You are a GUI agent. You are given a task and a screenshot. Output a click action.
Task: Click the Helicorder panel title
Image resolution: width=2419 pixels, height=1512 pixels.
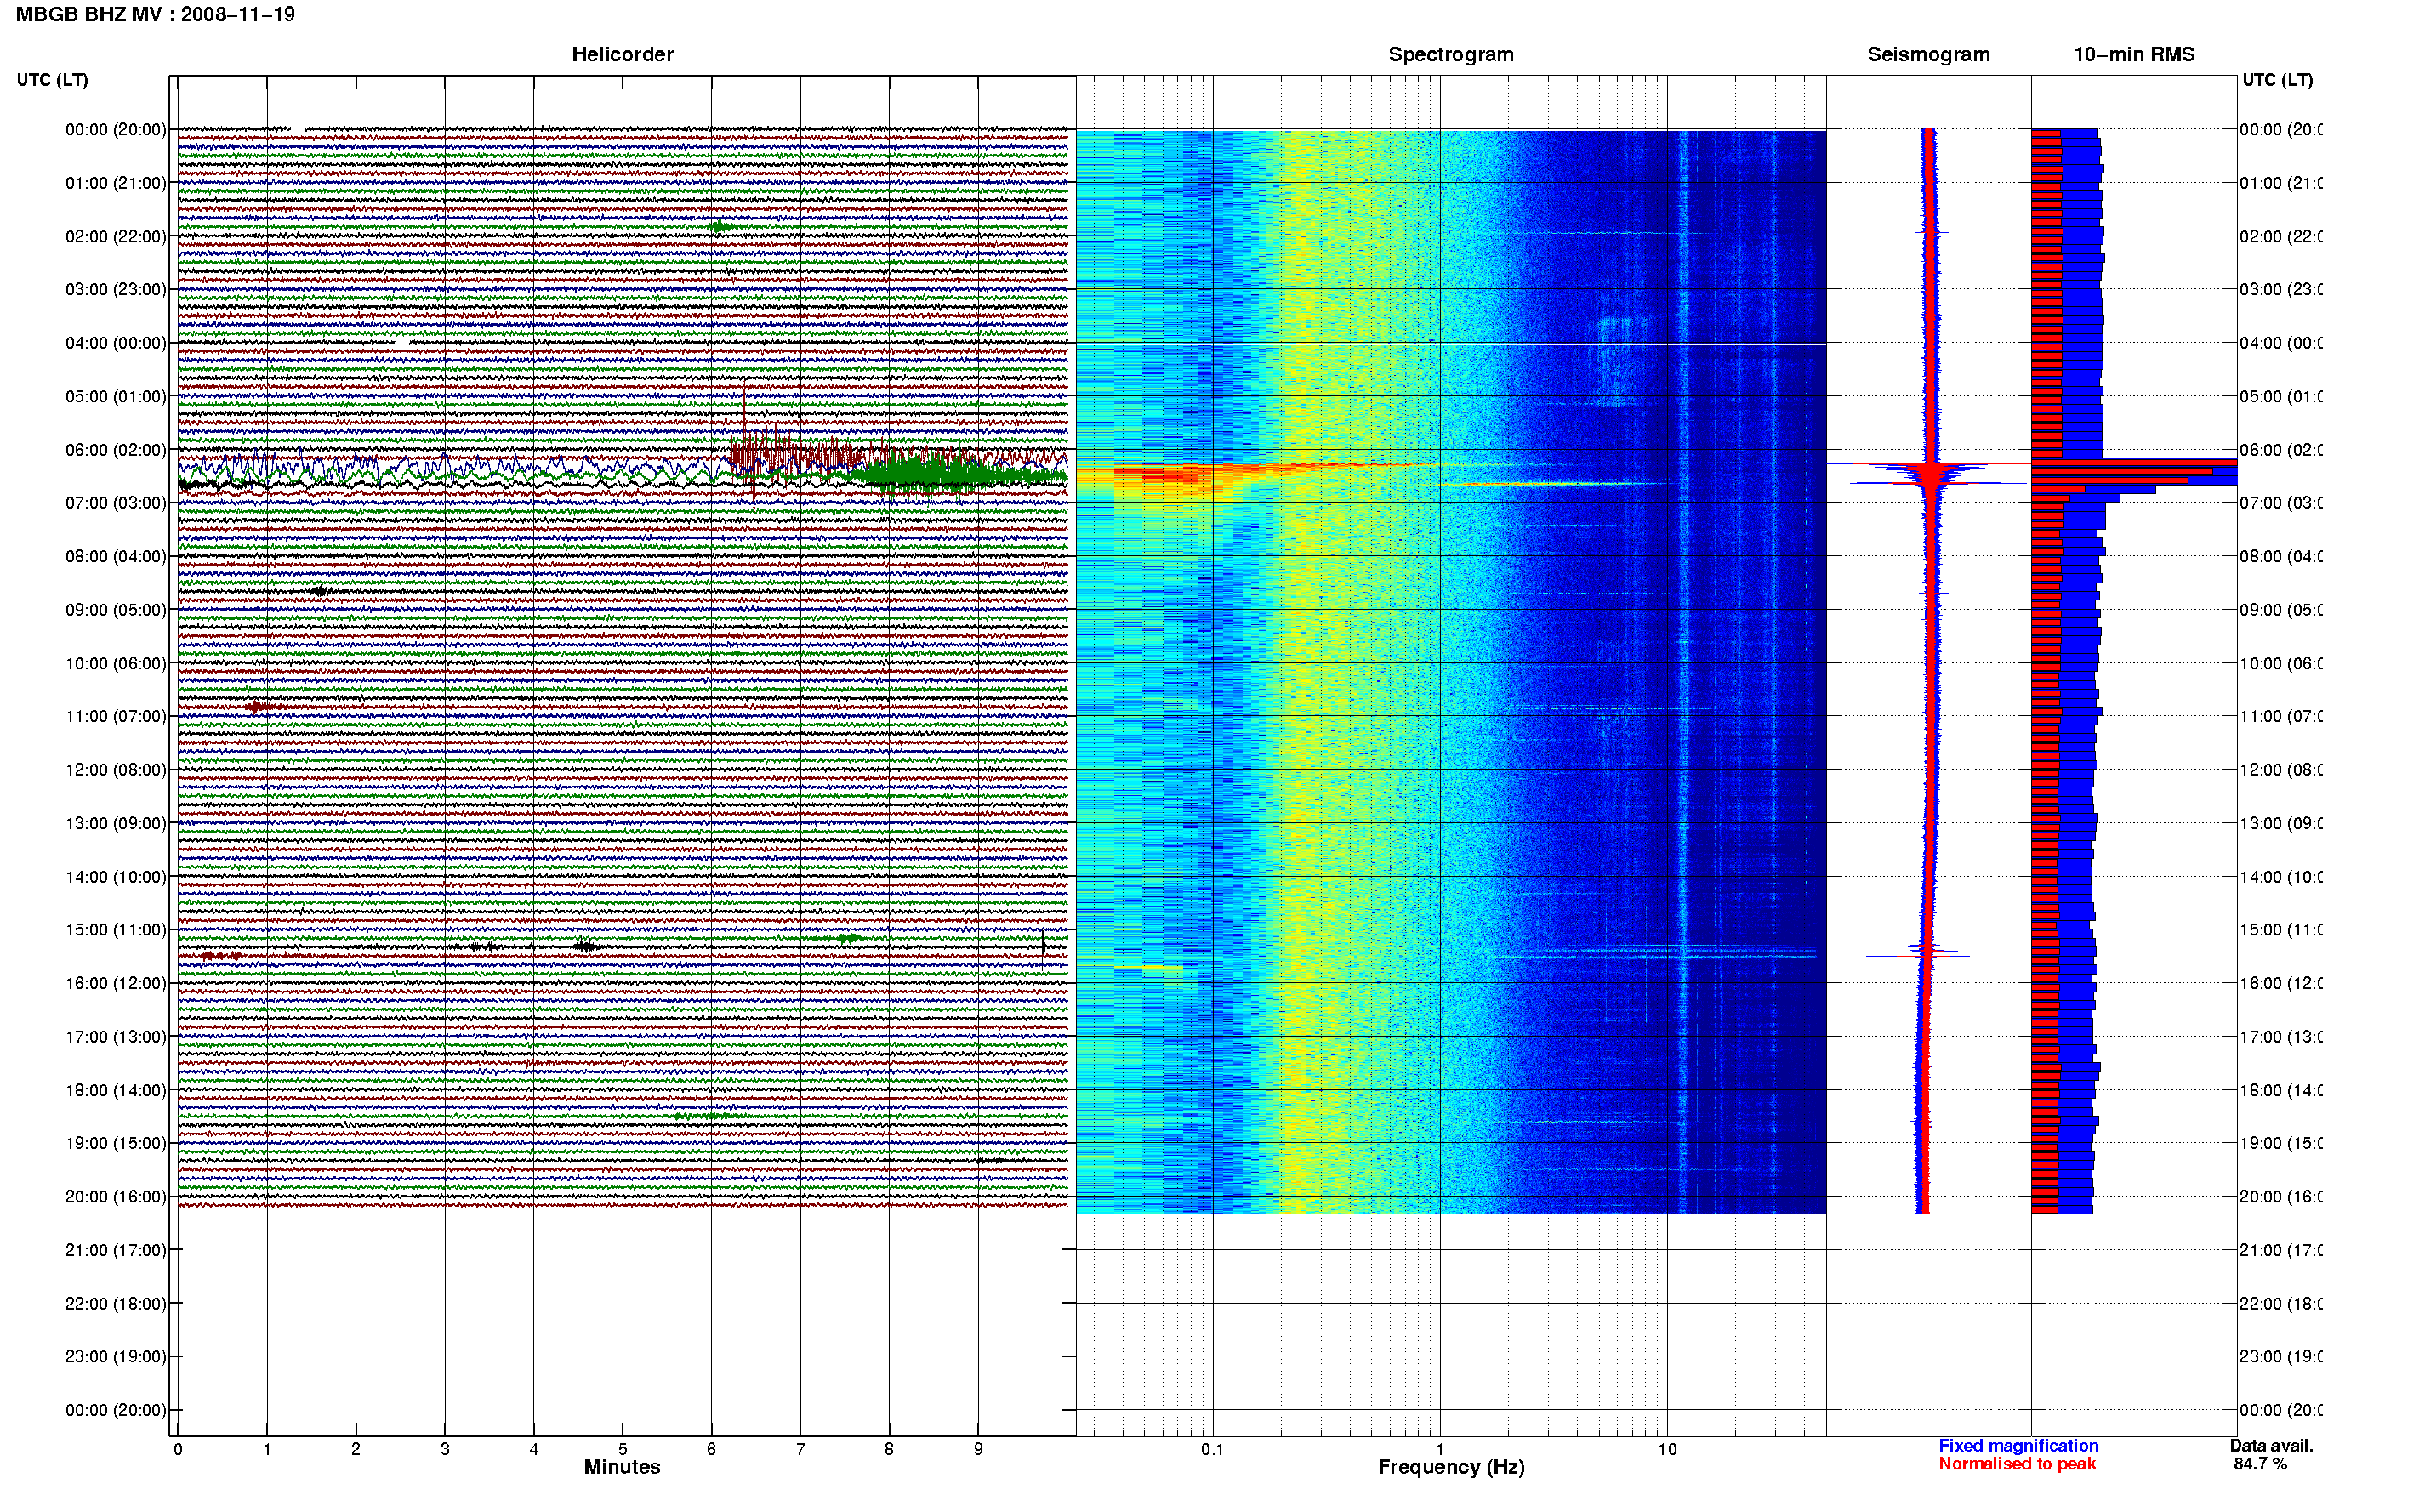click(x=622, y=55)
